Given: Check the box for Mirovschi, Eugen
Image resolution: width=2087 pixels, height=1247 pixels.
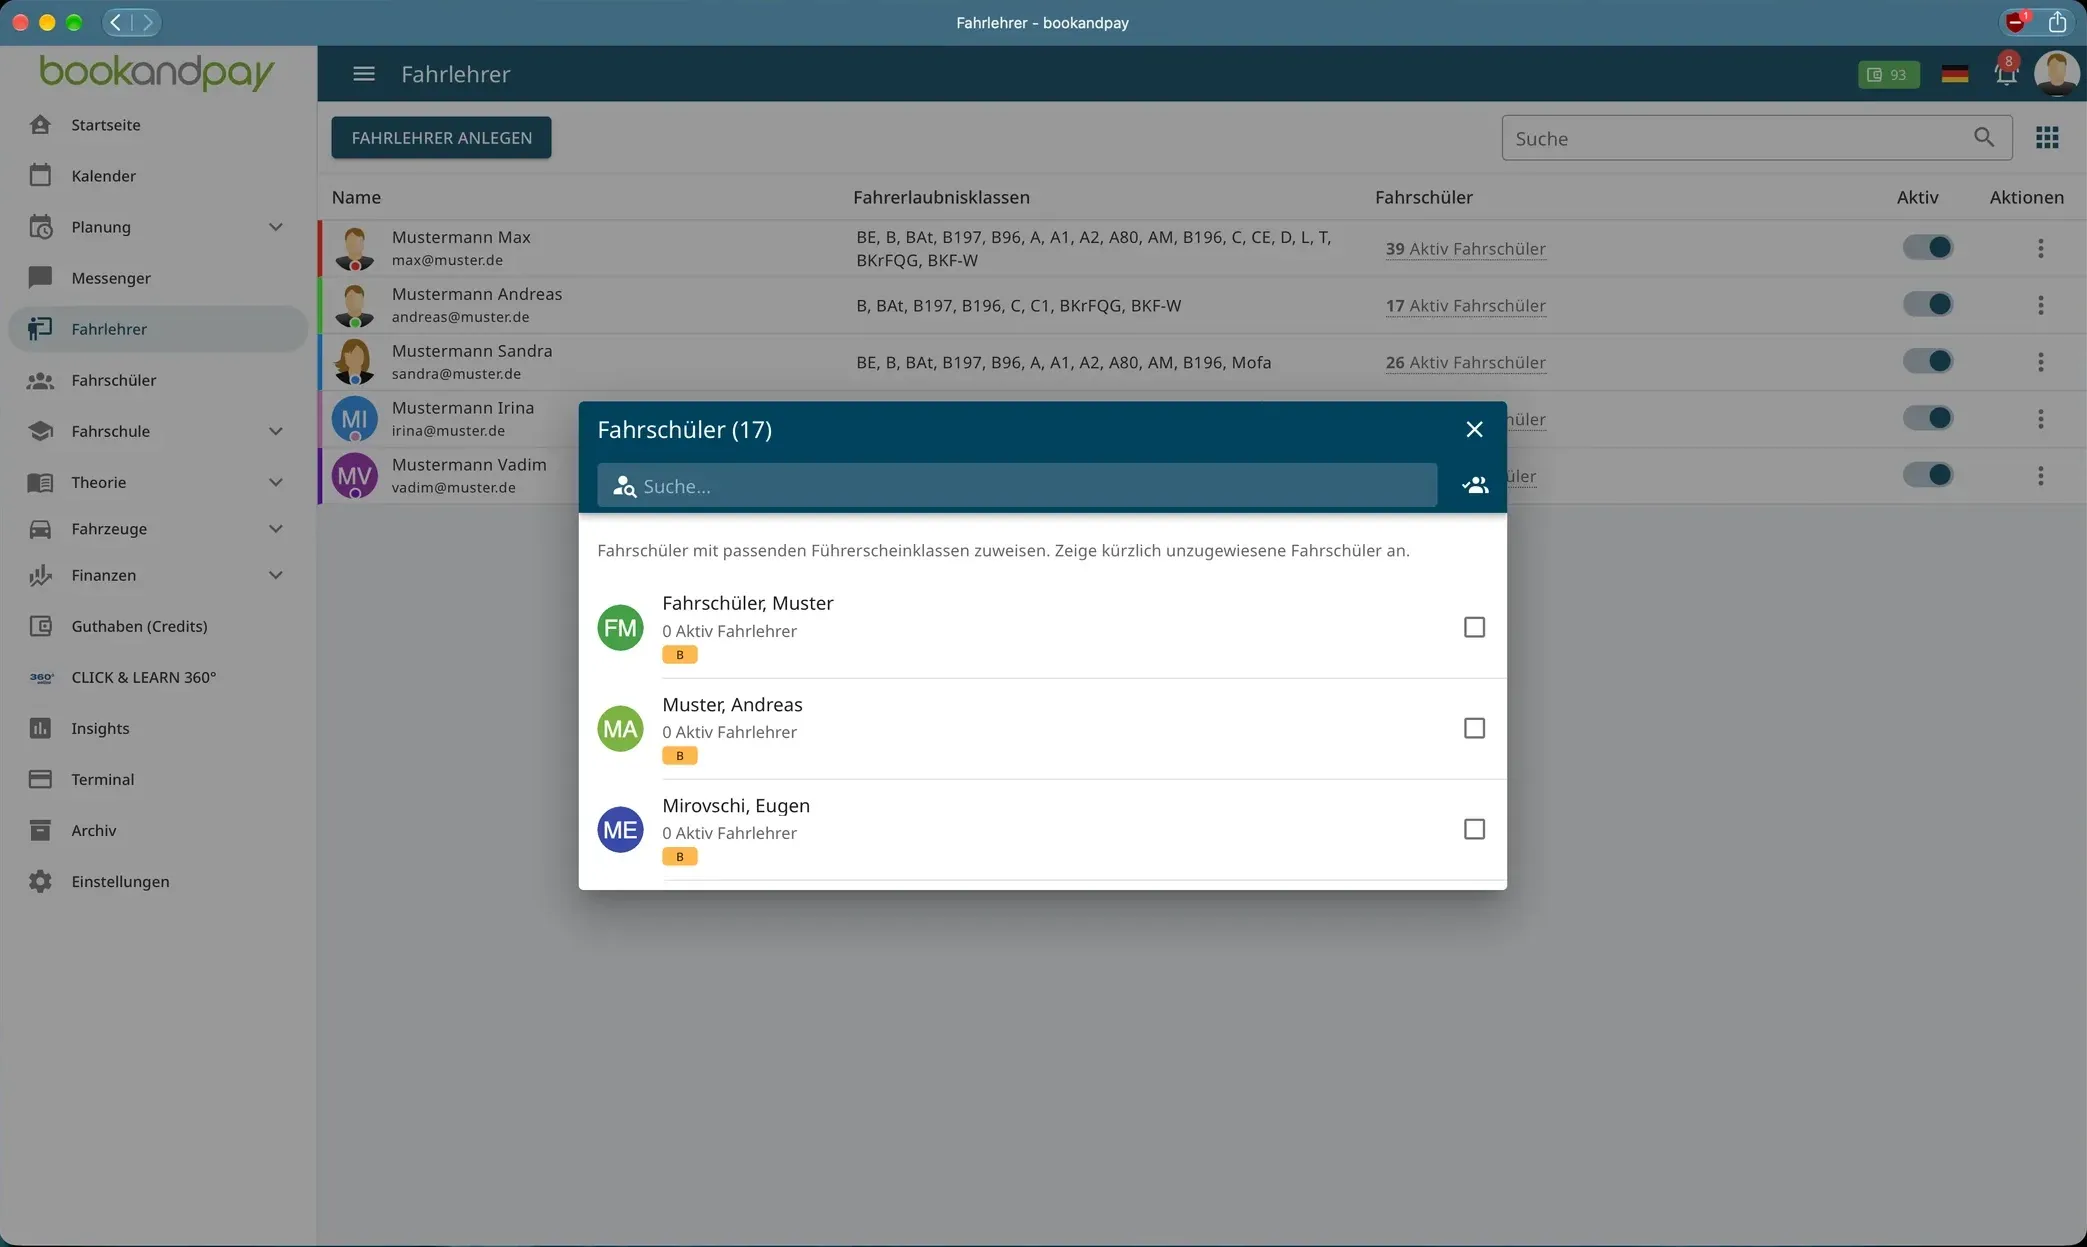Looking at the screenshot, I should pyautogui.click(x=1474, y=830).
